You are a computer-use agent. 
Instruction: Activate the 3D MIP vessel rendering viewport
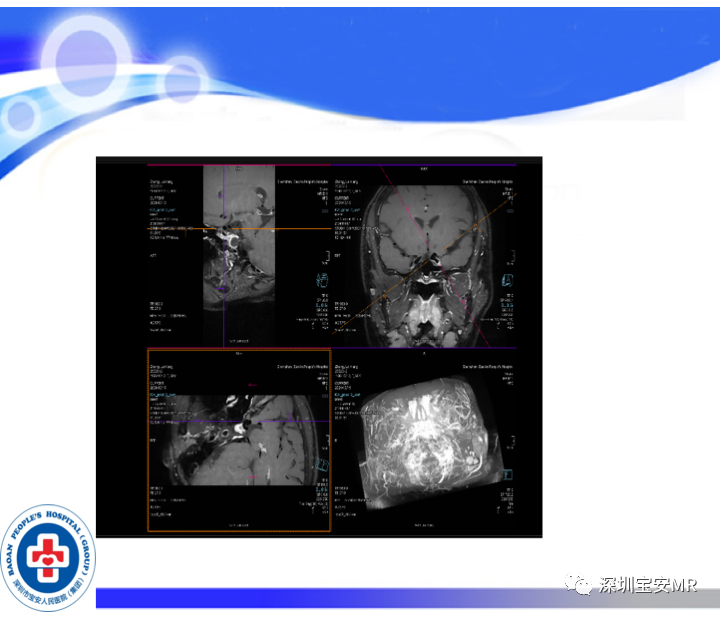coord(424,440)
